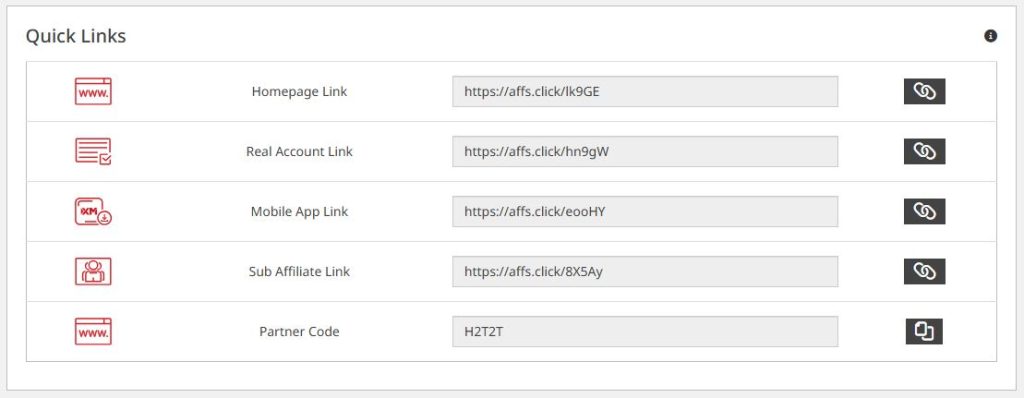Click the info icon beside Quick Links
Image resolution: width=1024 pixels, height=398 pixels.
coord(991,36)
